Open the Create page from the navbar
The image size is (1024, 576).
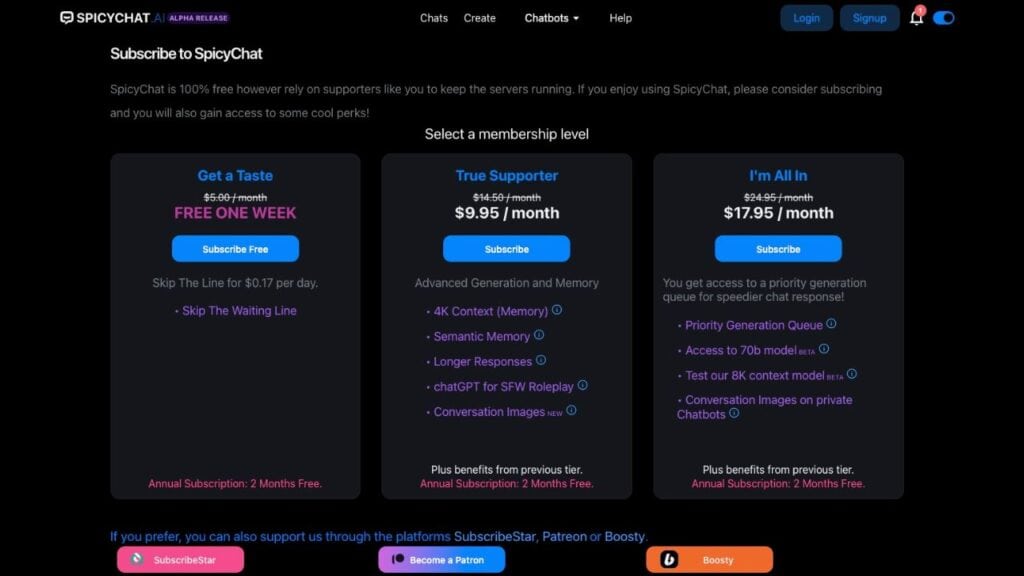(479, 18)
